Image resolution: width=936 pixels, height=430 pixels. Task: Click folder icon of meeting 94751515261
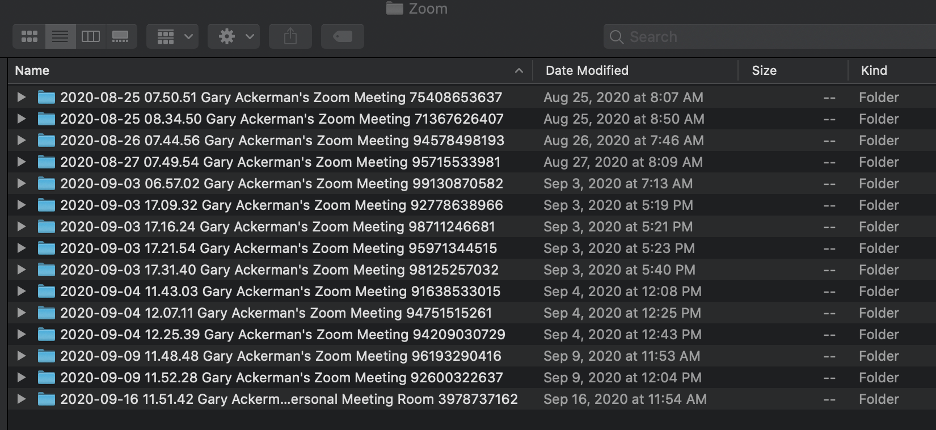(x=46, y=312)
